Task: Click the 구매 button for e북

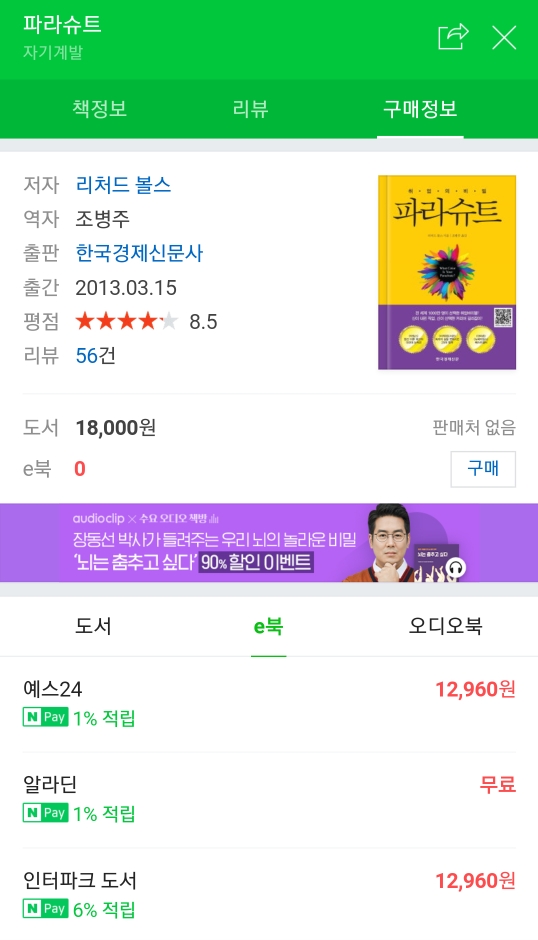Action: pyautogui.click(x=483, y=469)
